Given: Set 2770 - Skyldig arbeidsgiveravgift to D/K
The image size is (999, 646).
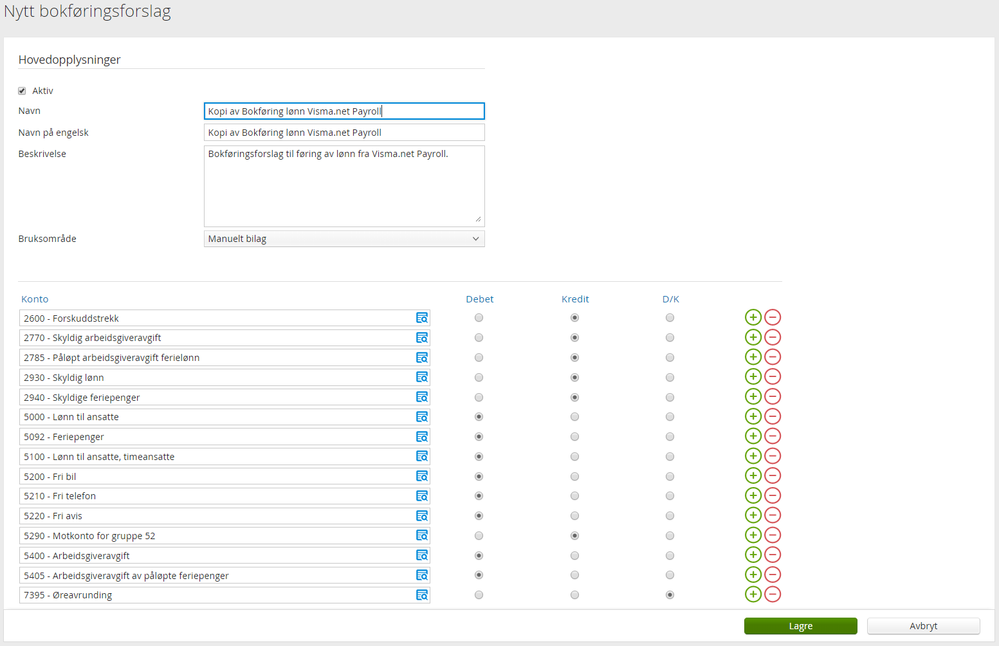Looking at the screenshot, I should click(670, 338).
